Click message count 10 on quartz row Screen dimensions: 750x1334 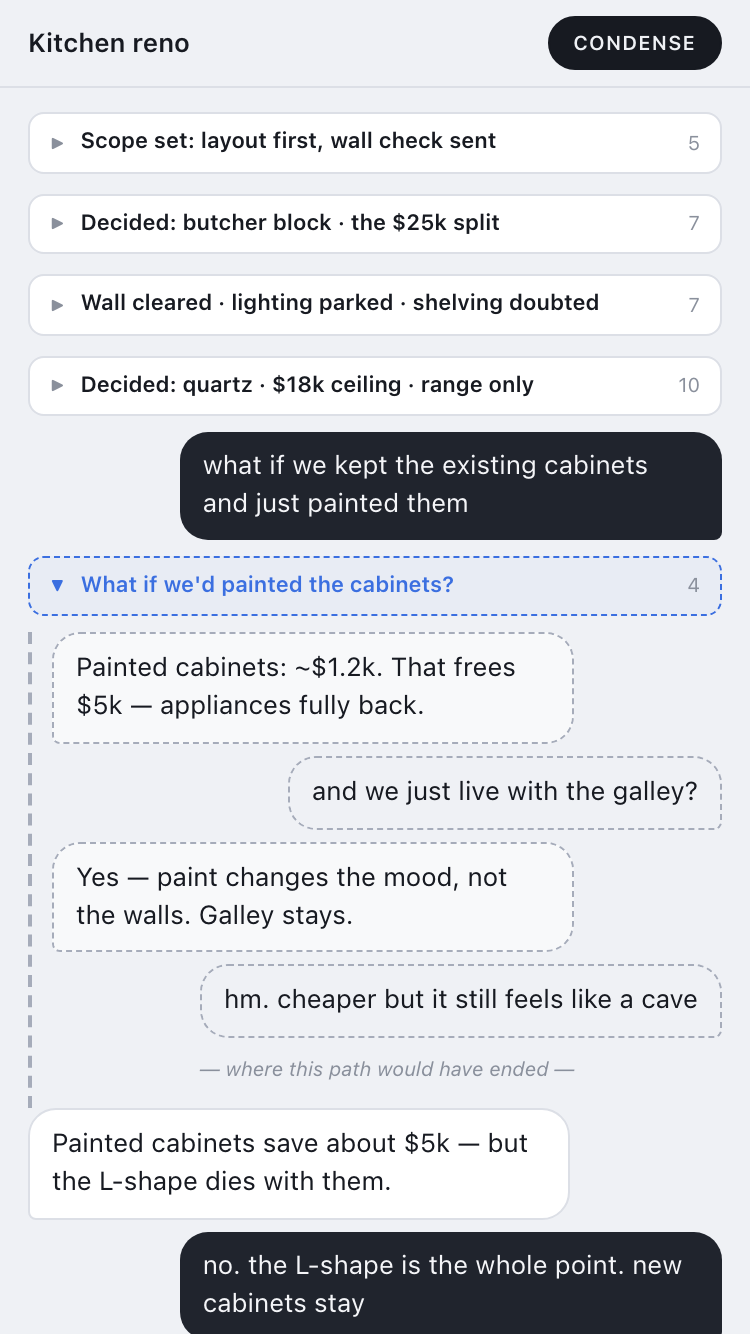(689, 386)
